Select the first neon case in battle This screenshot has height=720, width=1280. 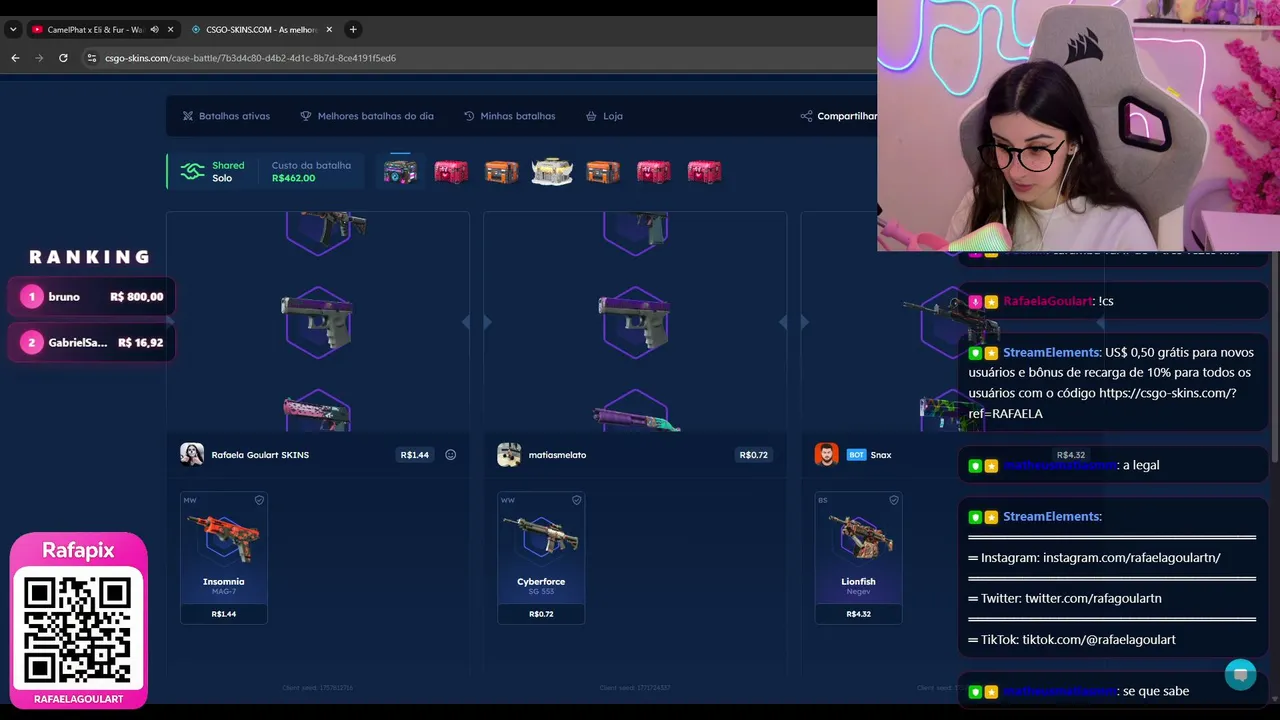tap(400, 172)
